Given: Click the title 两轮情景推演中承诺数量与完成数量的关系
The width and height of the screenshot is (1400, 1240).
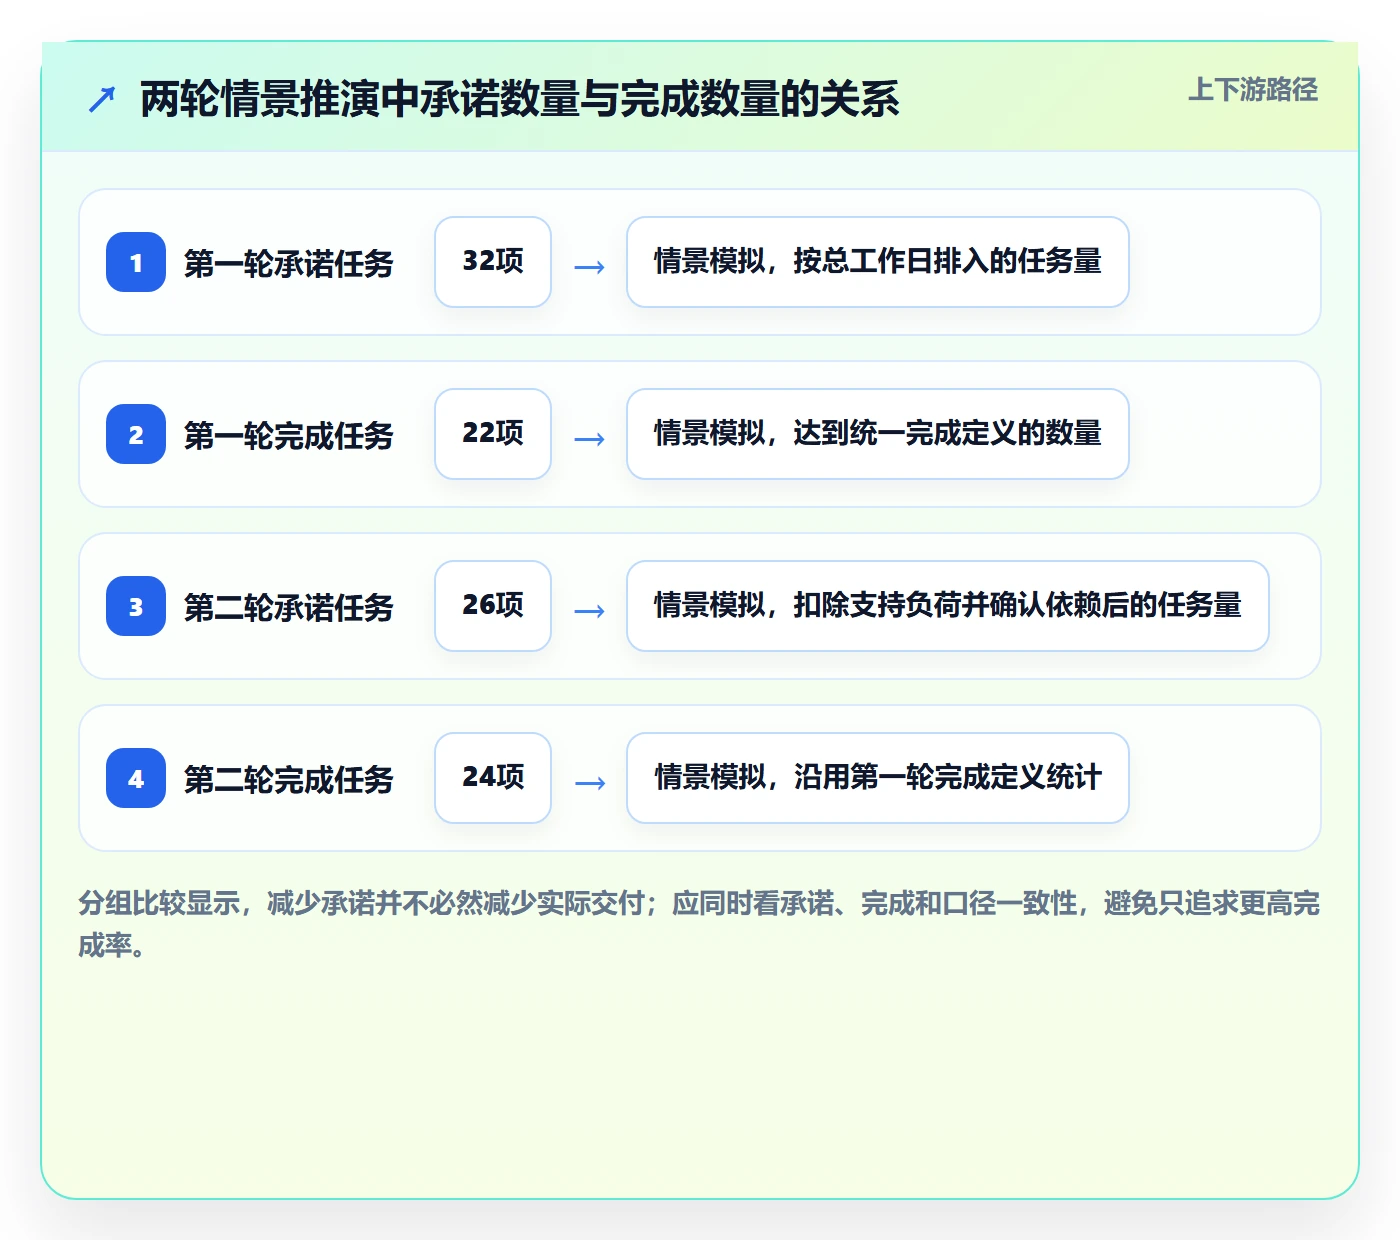Looking at the screenshot, I should [x=520, y=99].
